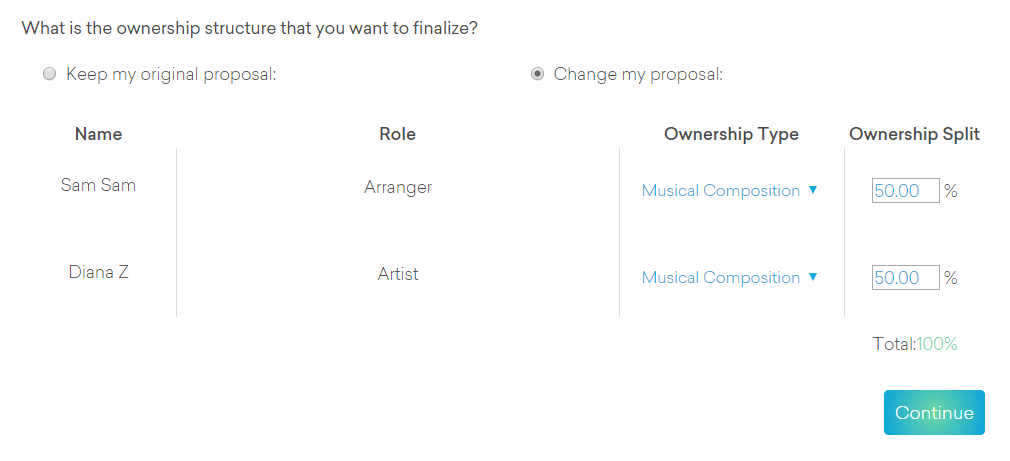The height and width of the screenshot is (461, 1010).
Task: Select the 'Change my proposal' radio button
Action: click(538, 74)
